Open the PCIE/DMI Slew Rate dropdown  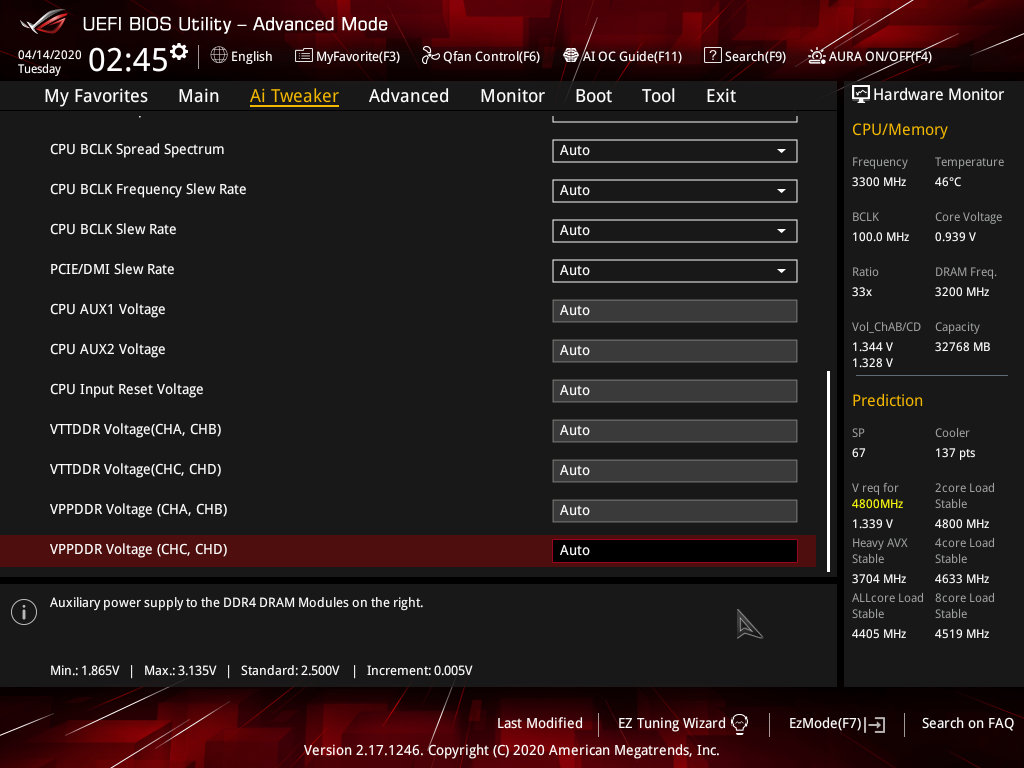pos(675,270)
